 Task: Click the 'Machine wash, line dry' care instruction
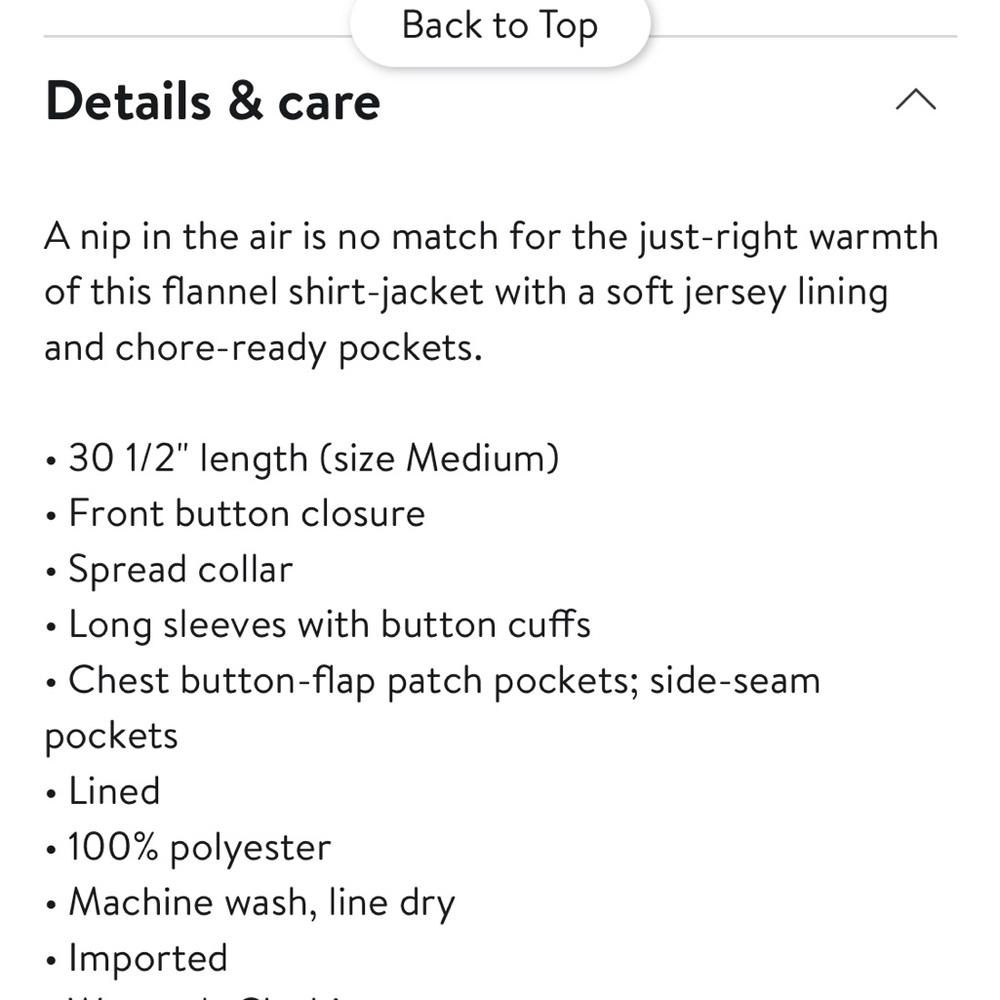click(x=260, y=902)
